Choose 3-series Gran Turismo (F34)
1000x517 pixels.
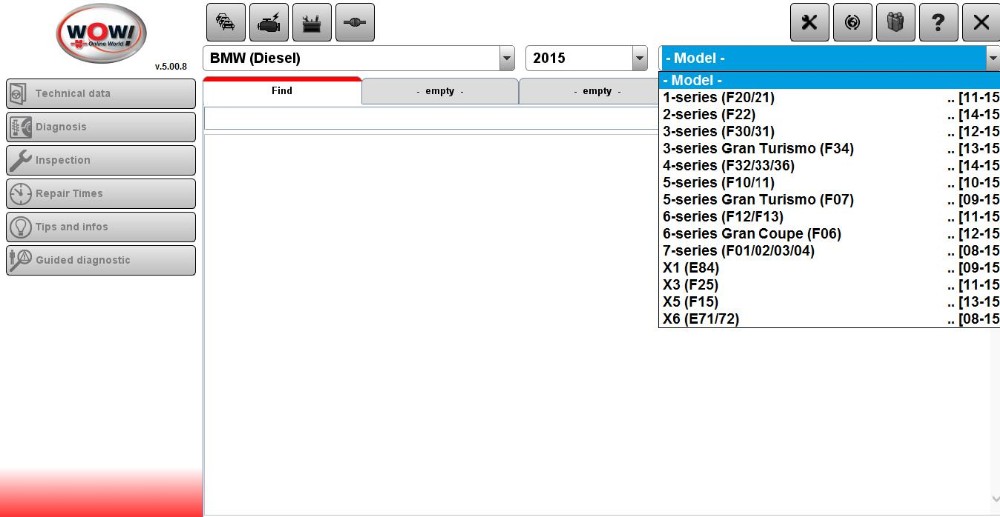click(829, 149)
